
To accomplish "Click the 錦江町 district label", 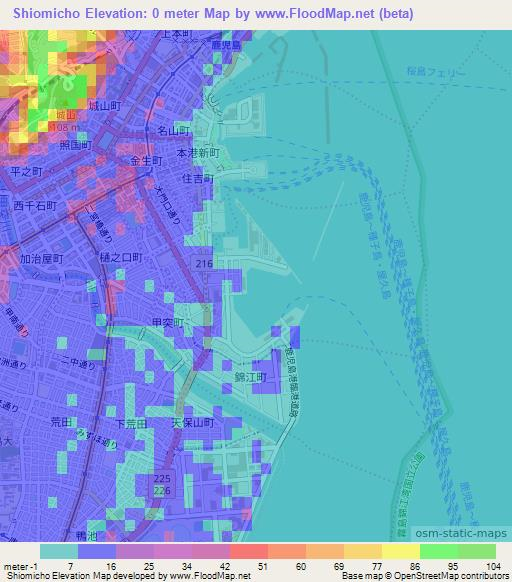I will [x=251, y=377].
